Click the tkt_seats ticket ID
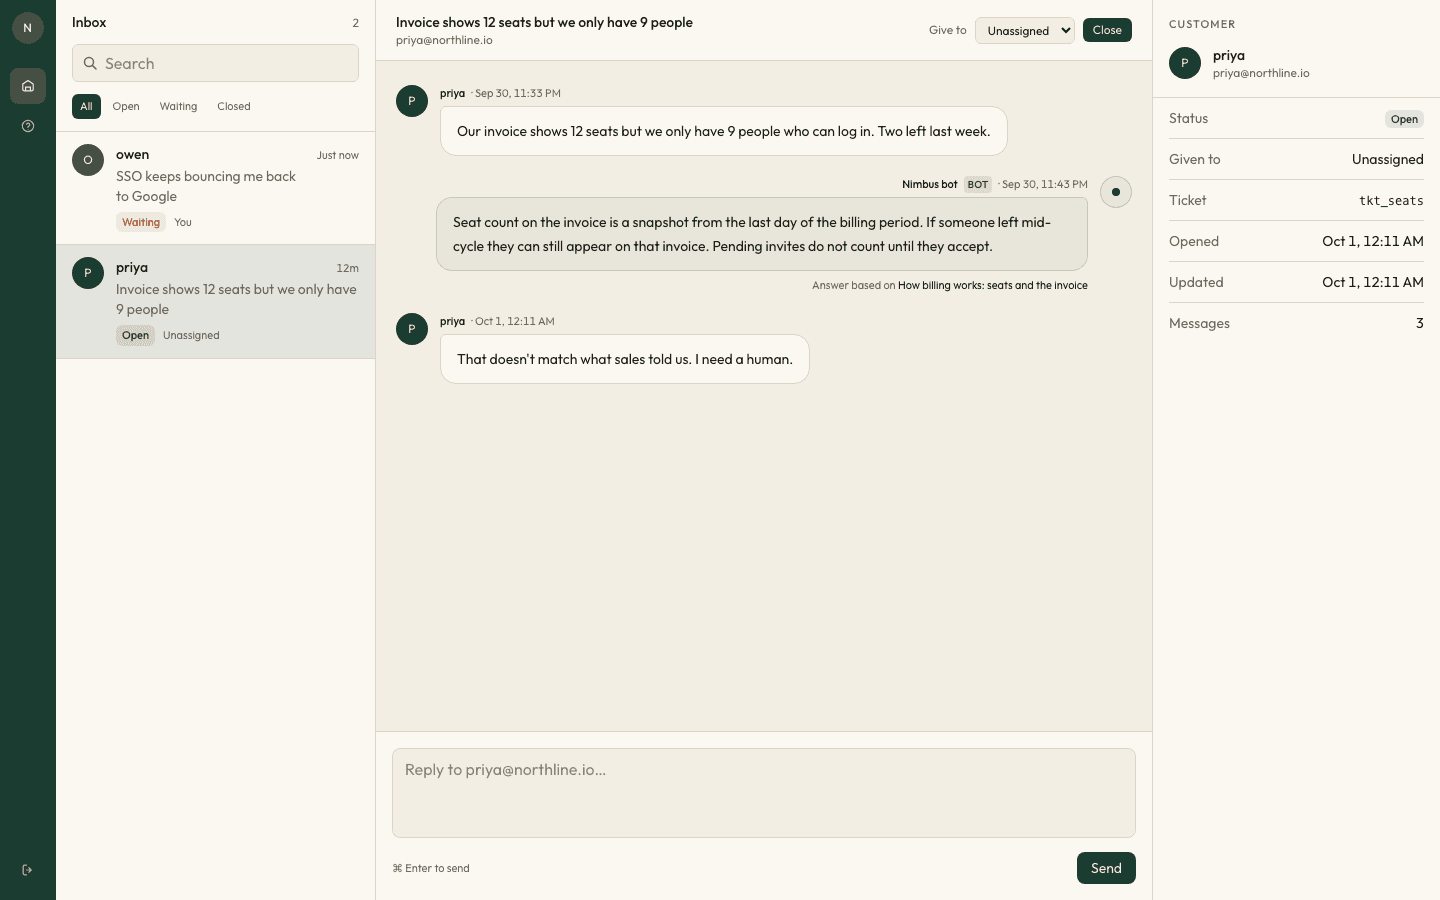1440x900 pixels. point(1391,200)
